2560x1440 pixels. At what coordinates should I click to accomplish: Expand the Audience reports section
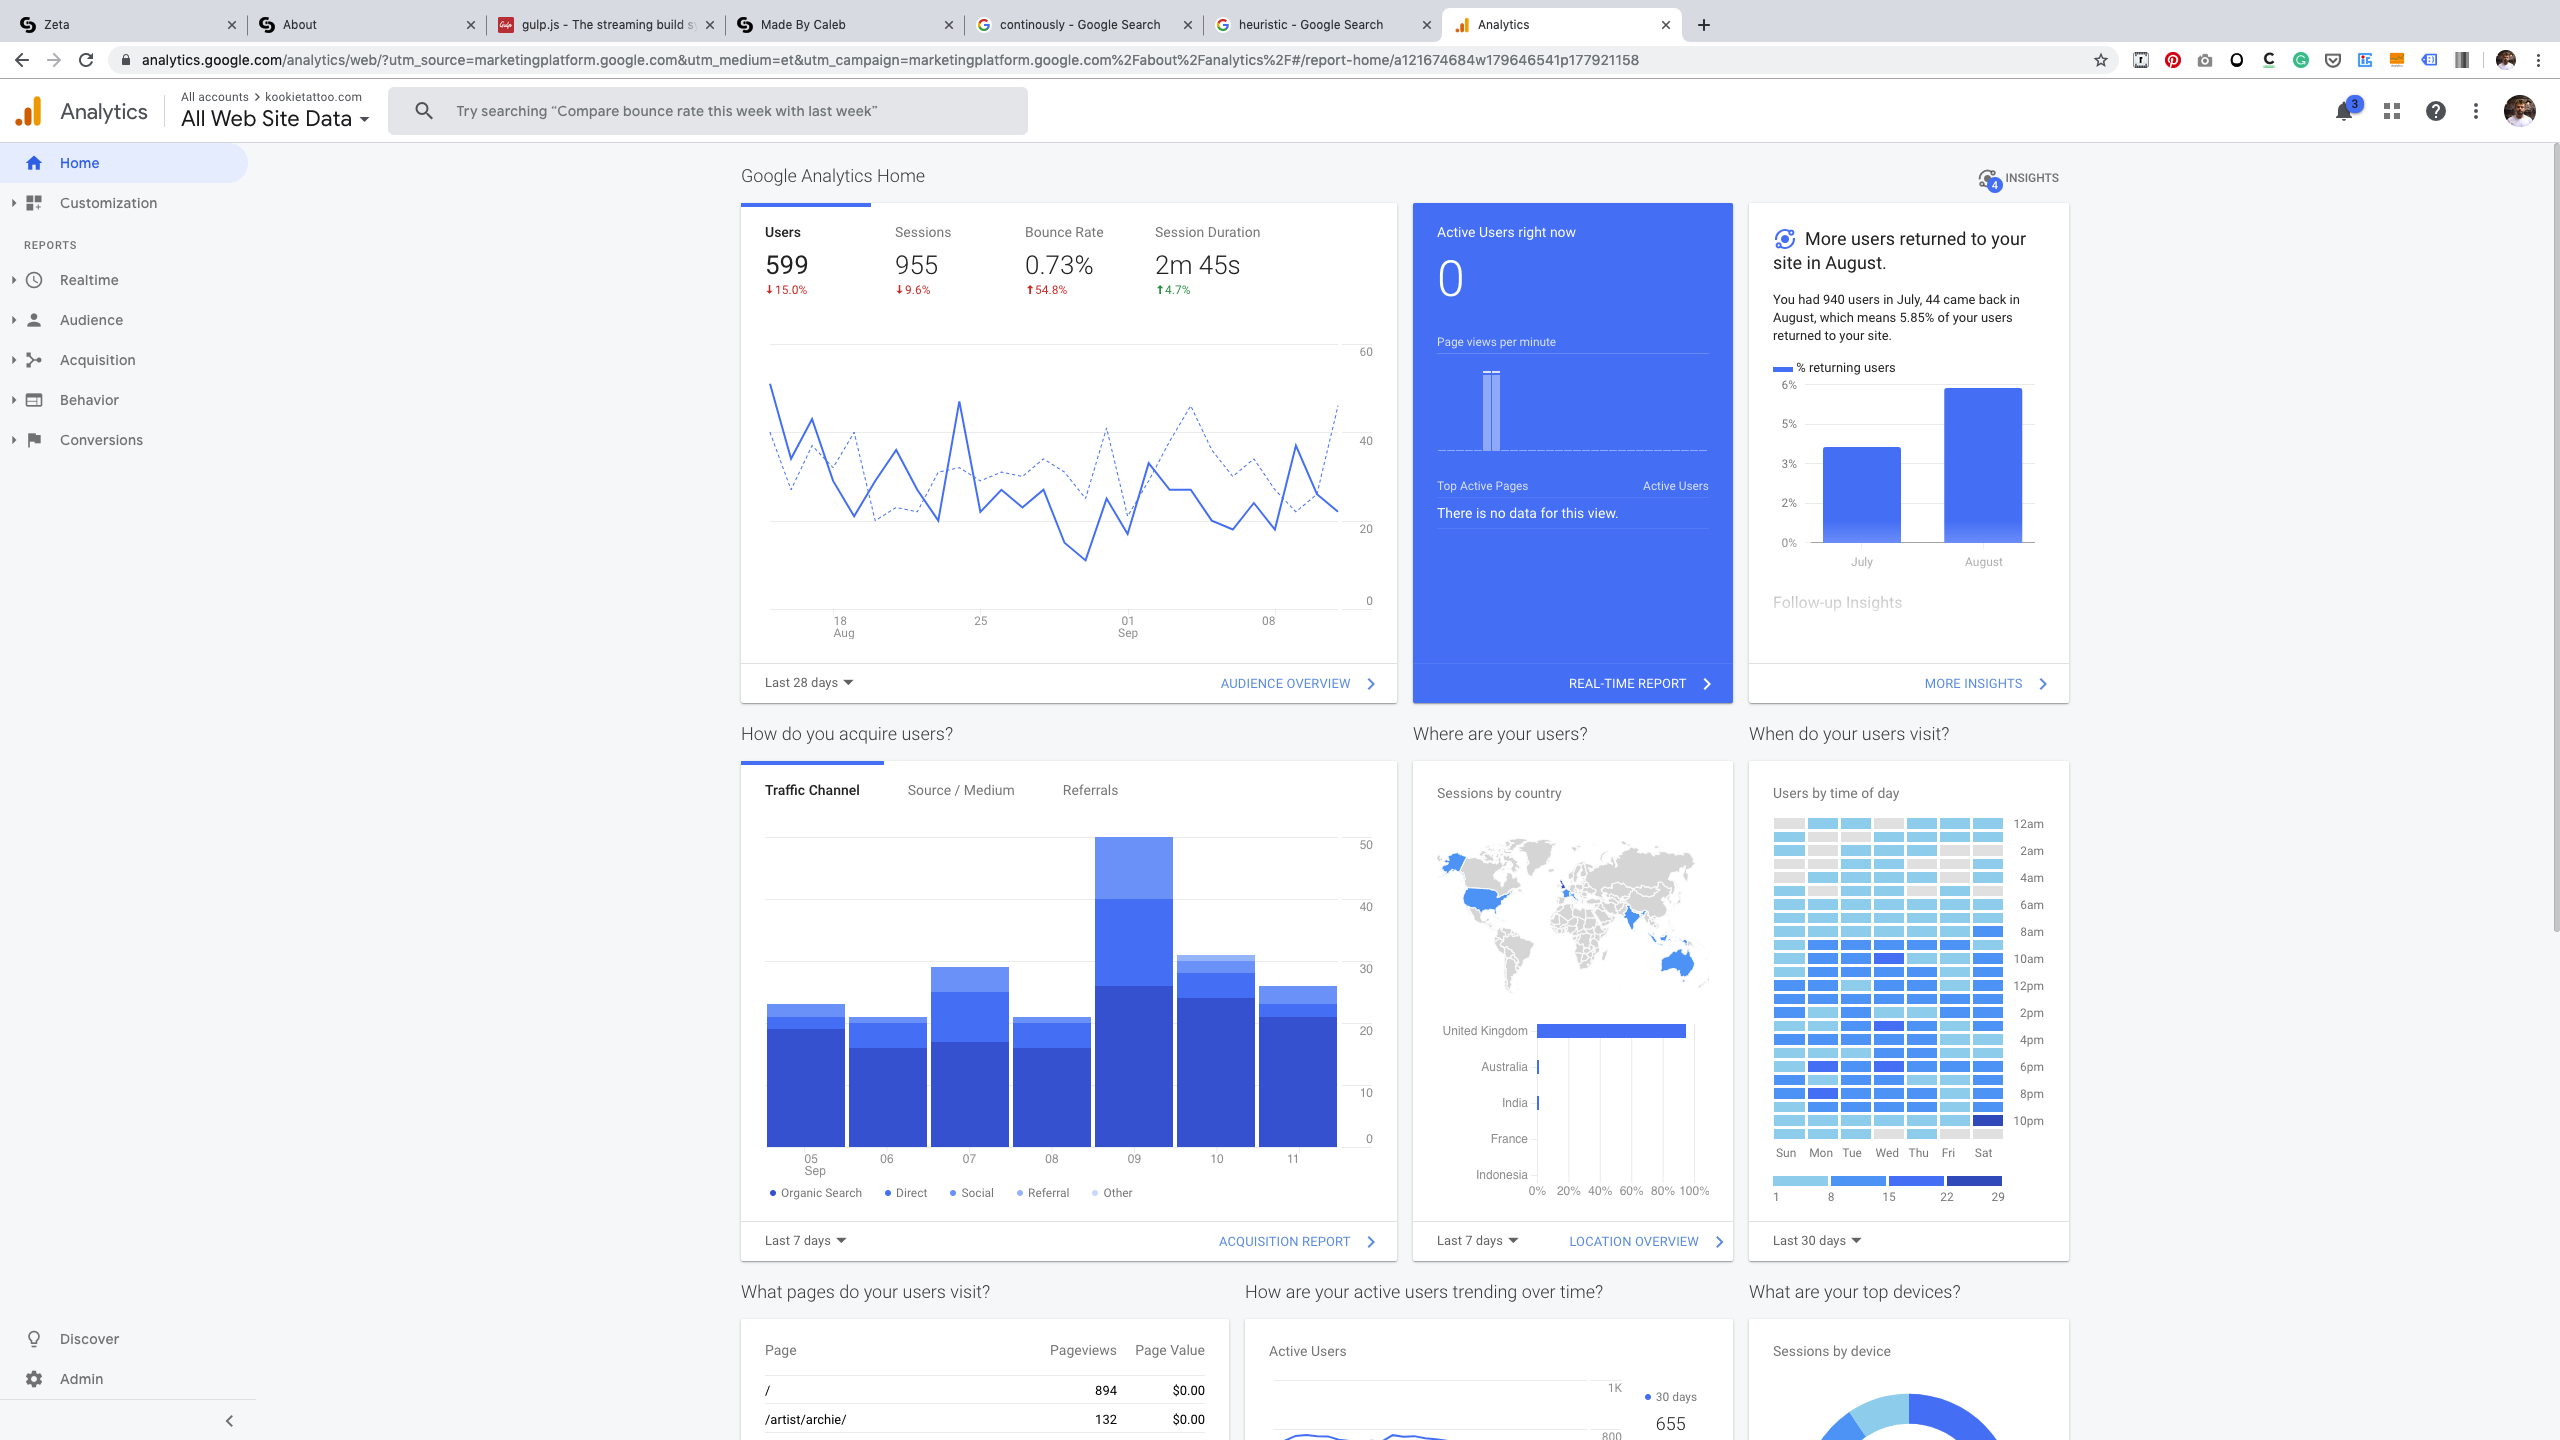[91, 320]
